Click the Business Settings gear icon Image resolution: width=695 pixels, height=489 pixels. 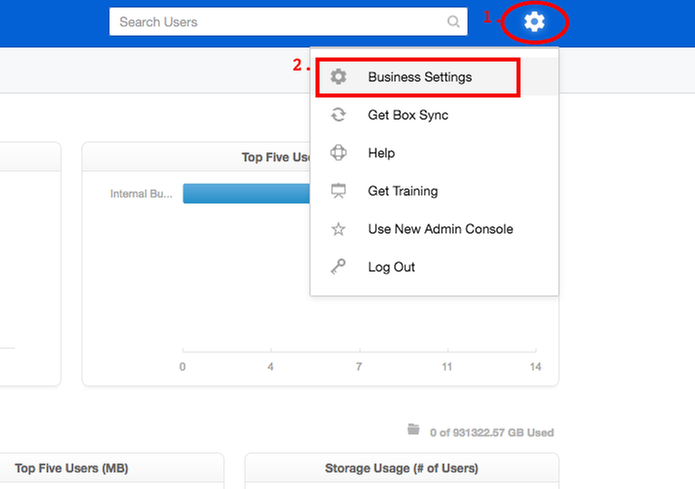(338, 77)
